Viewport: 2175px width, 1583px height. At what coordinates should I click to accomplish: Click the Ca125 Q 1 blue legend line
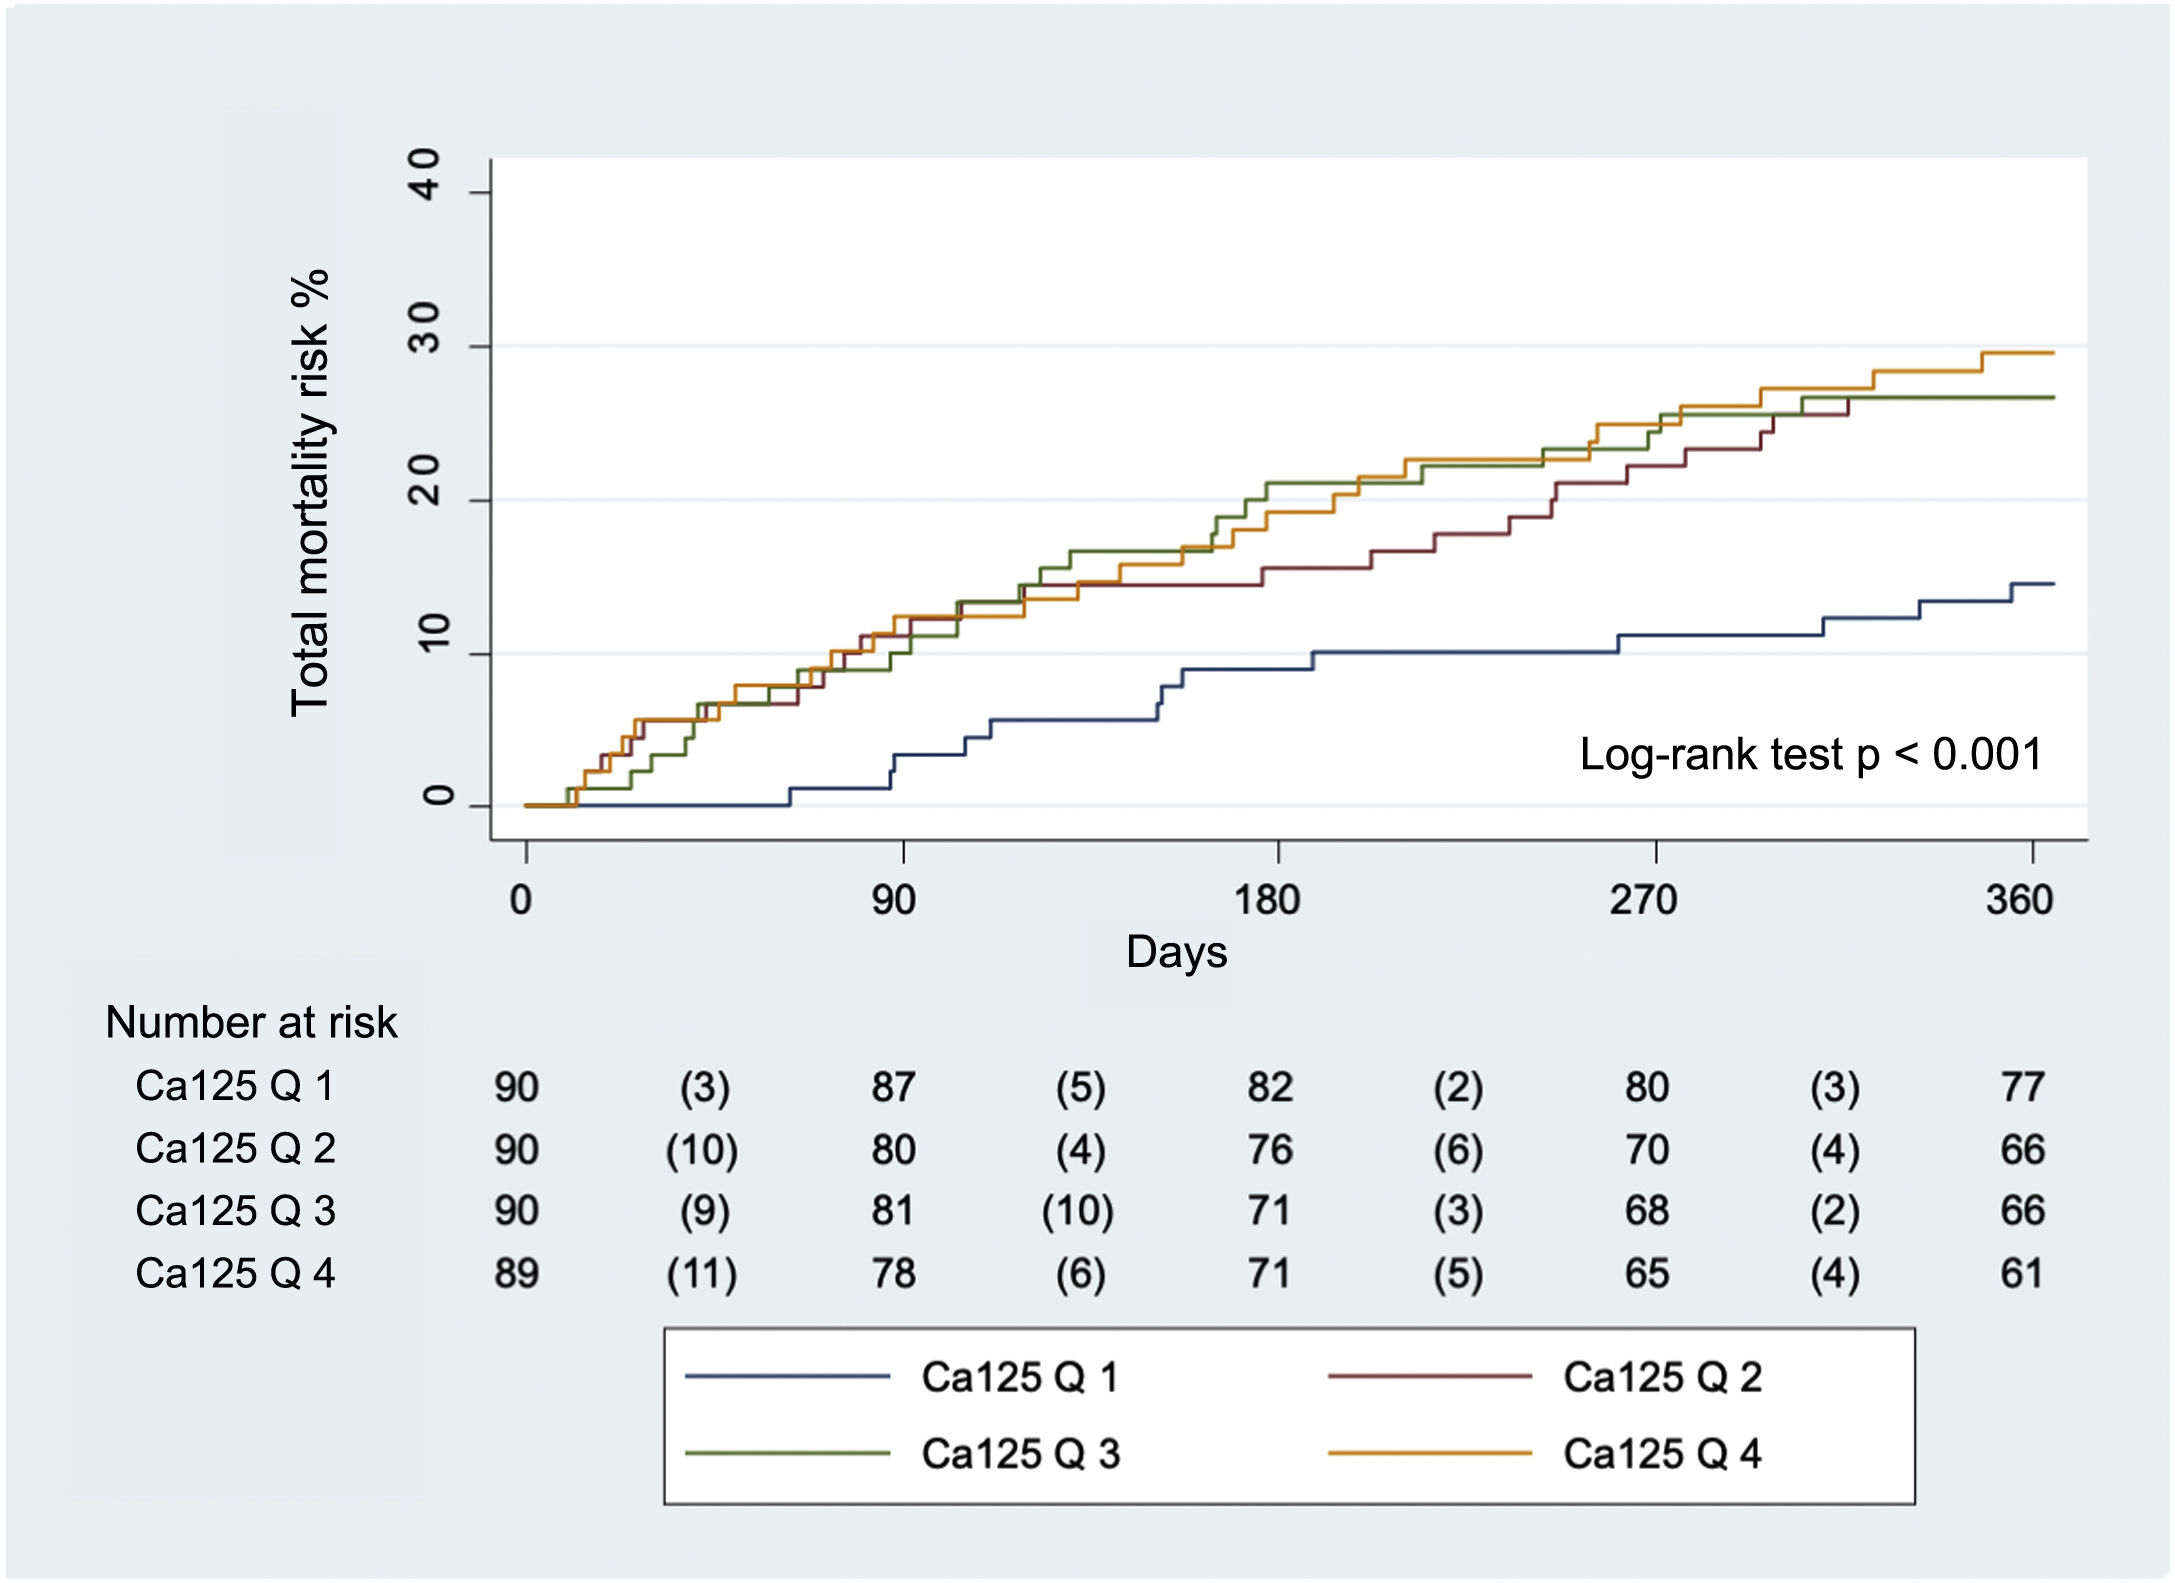[x=787, y=1377]
